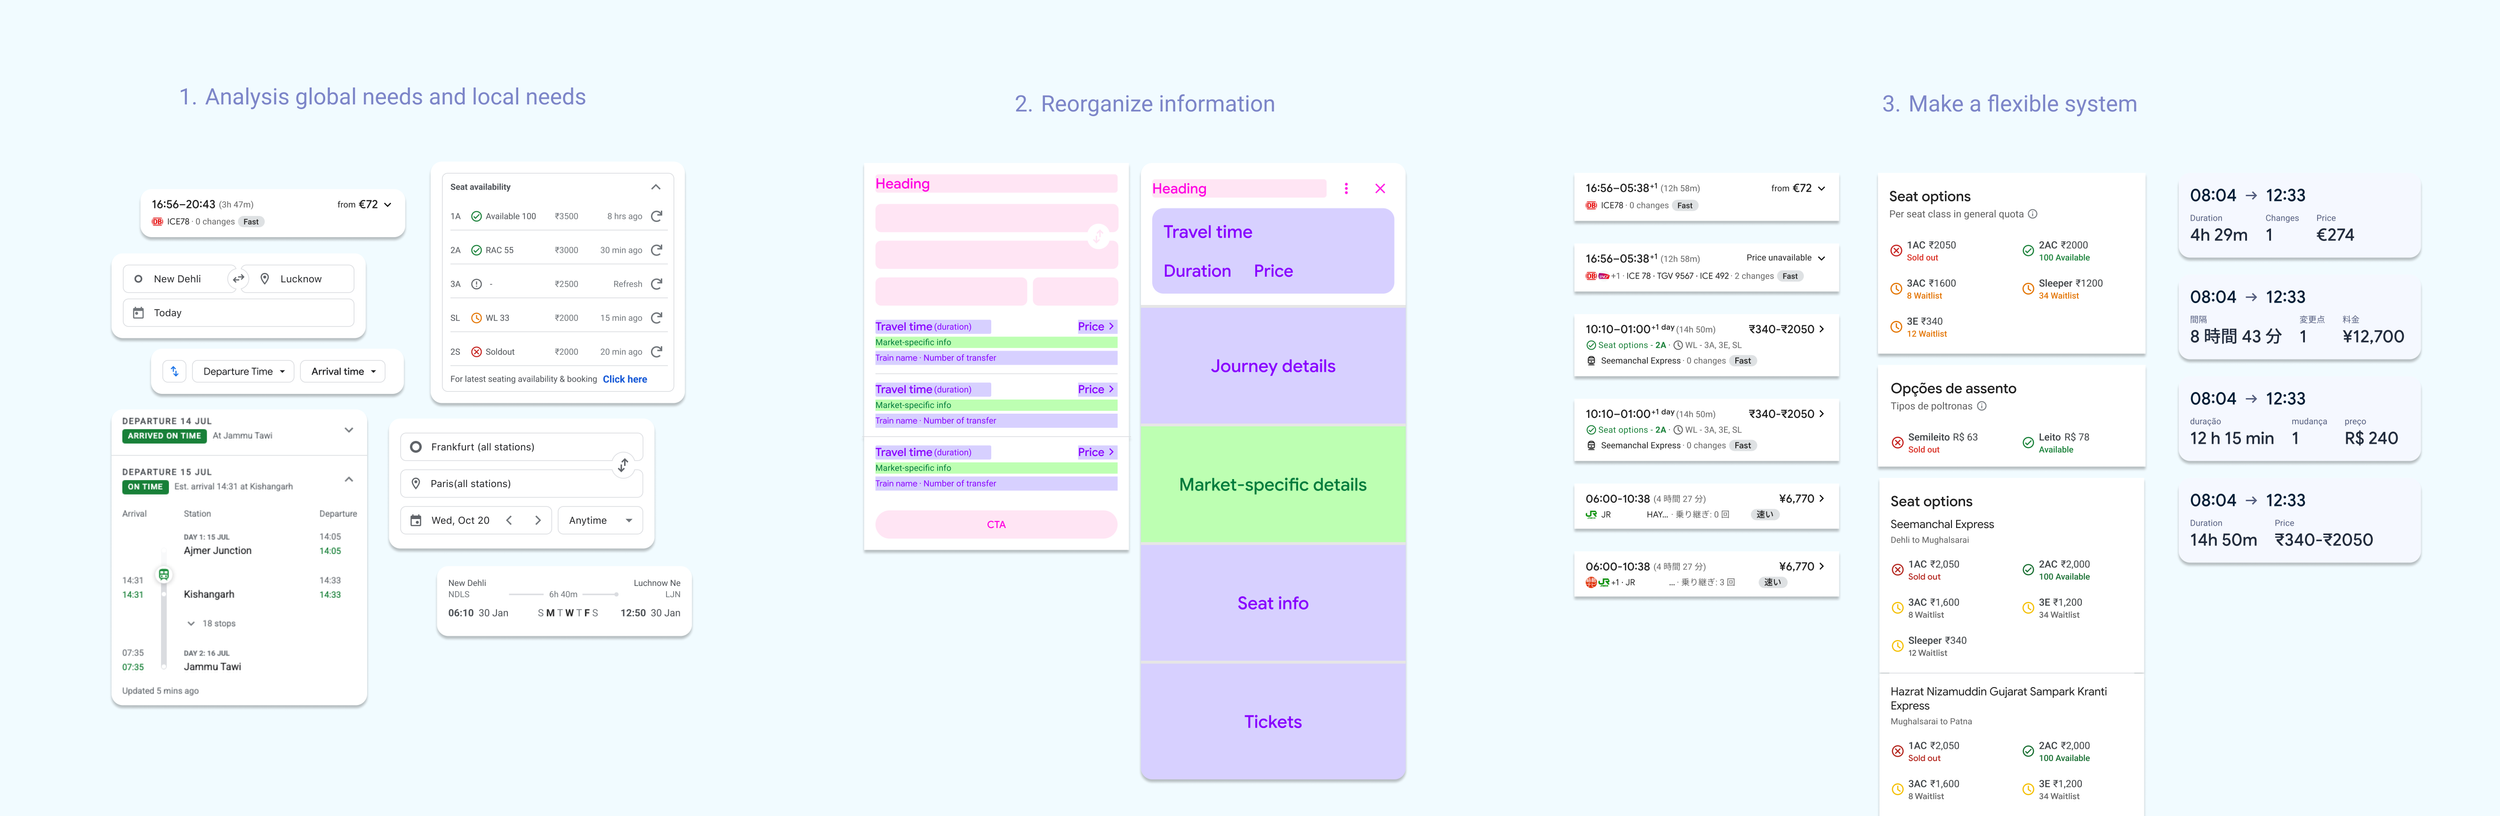Viewport: 2500px width, 816px height.
Task: Select the Ajmer Junction station
Action: [x=218, y=551]
